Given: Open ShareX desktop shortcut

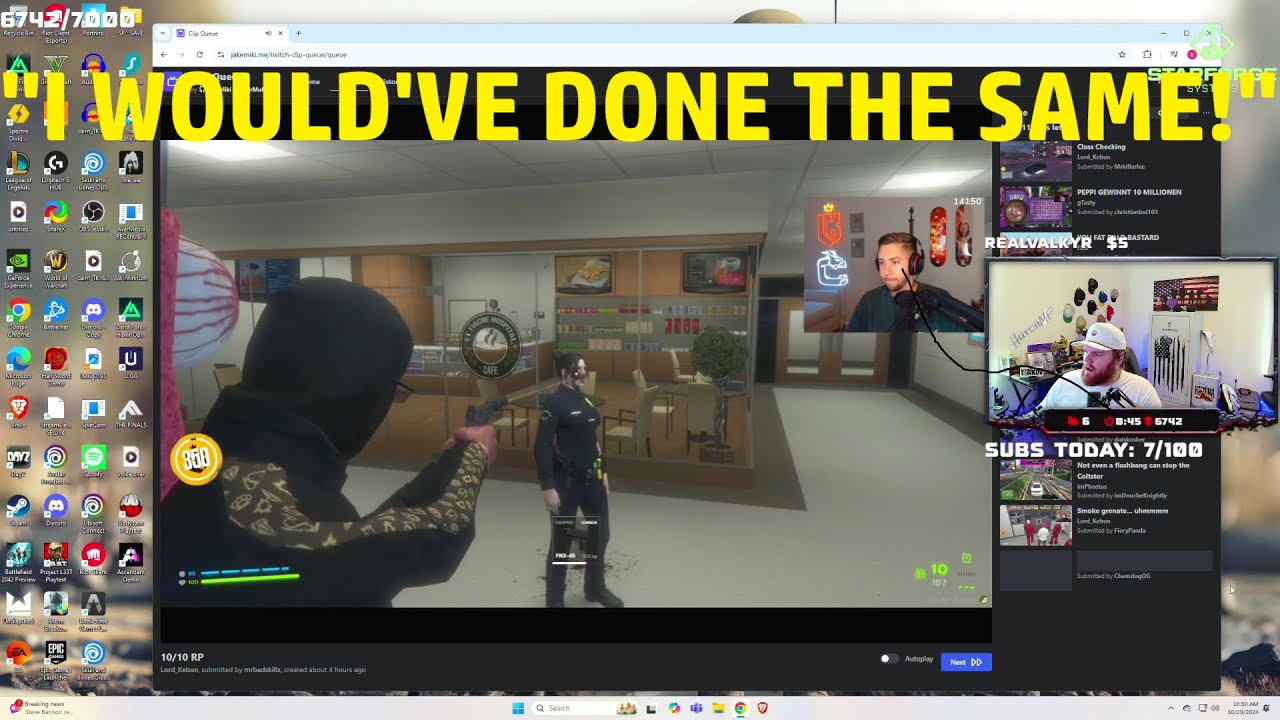Looking at the screenshot, I should coord(56,217).
